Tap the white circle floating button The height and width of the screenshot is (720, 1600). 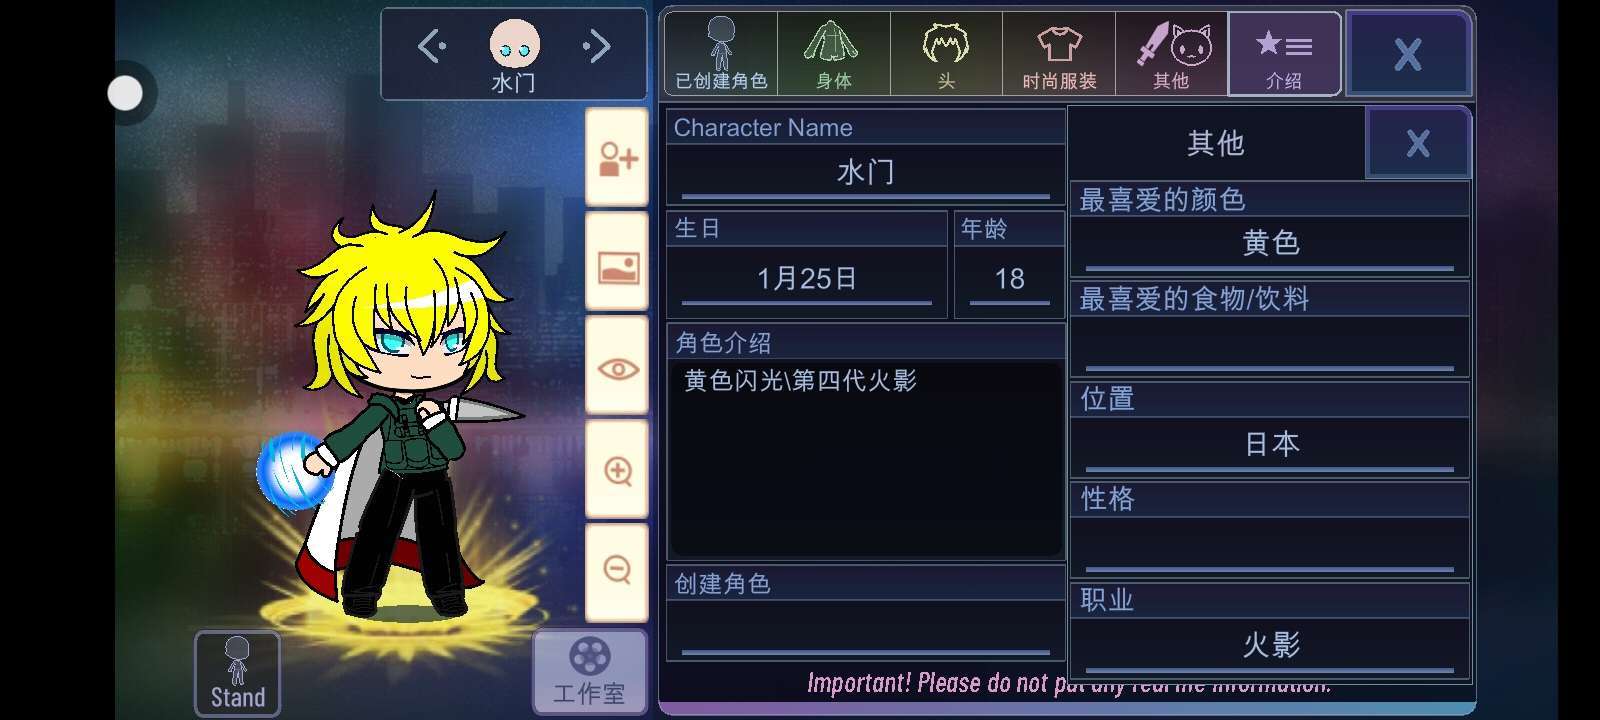[x=125, y=93]
